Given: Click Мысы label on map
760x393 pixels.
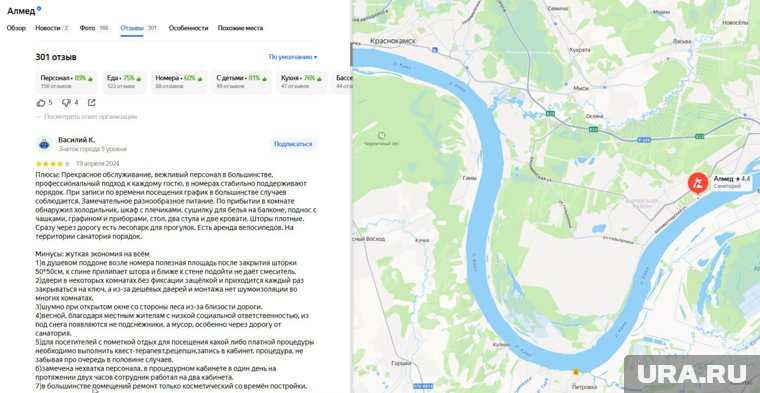Looking at the screenshot, I should pyautogui.click(x=580, y=88).
